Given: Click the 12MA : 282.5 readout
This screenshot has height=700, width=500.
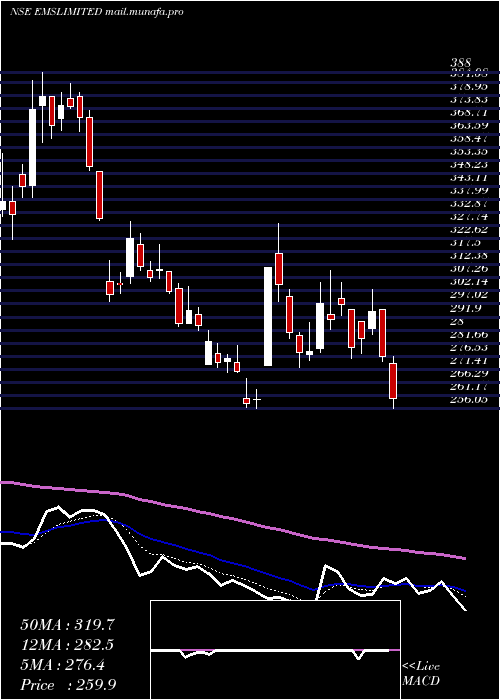Looking at the screenshot, I should pyautogui.click(x=67, y=645).
